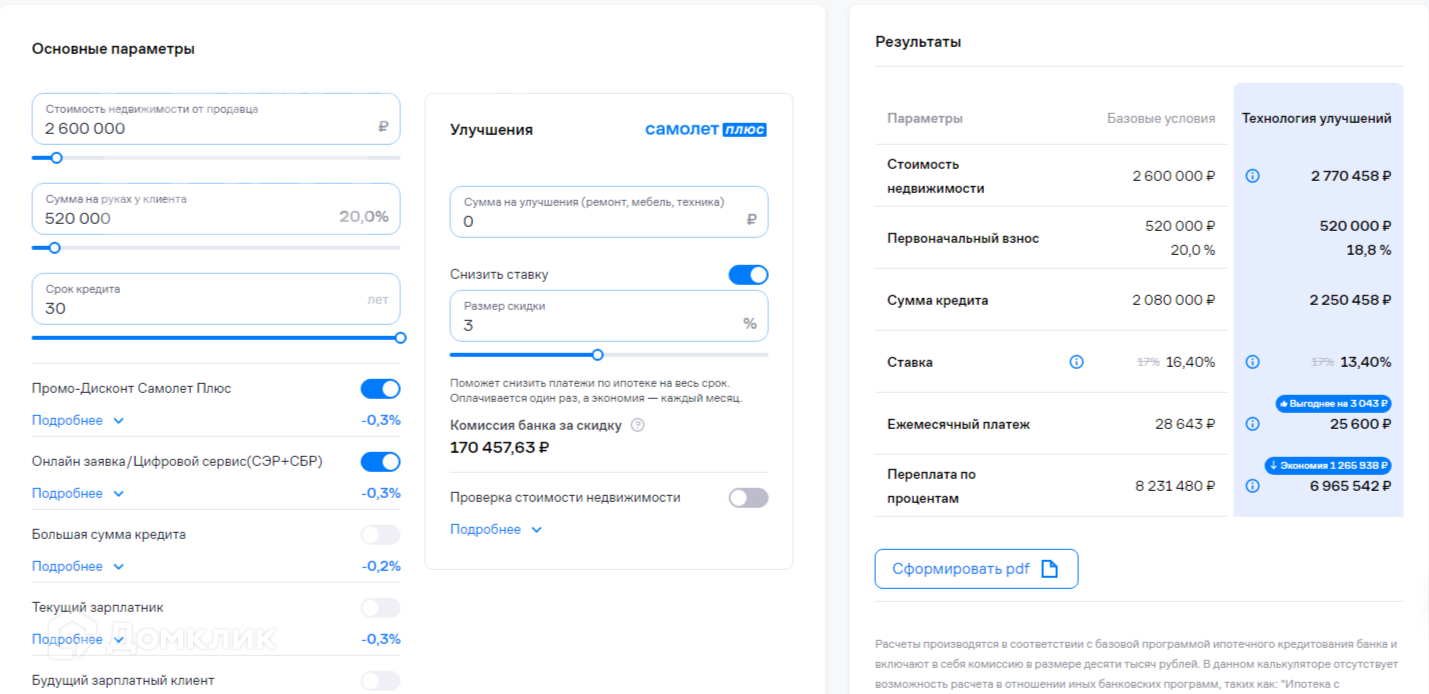This screenshot has width=1429, height=694.
Task: Open Подробнее link under Большая сумма кредита
Action: (78, 567)
